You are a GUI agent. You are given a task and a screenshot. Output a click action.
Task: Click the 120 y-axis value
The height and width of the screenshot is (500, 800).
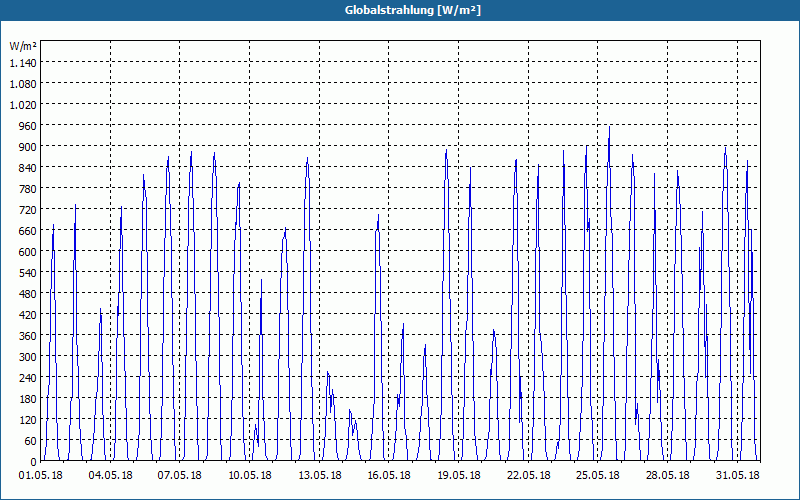tap(28, 420)
